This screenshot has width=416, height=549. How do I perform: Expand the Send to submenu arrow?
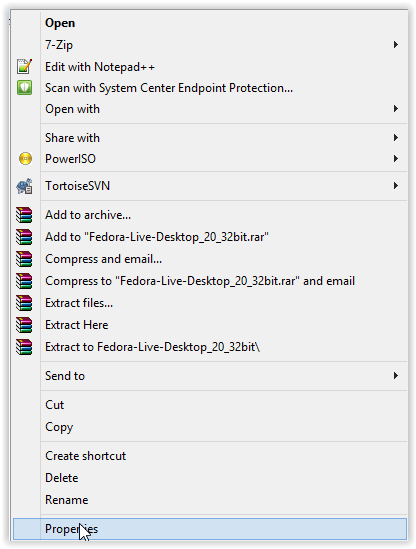click(396, 376)
